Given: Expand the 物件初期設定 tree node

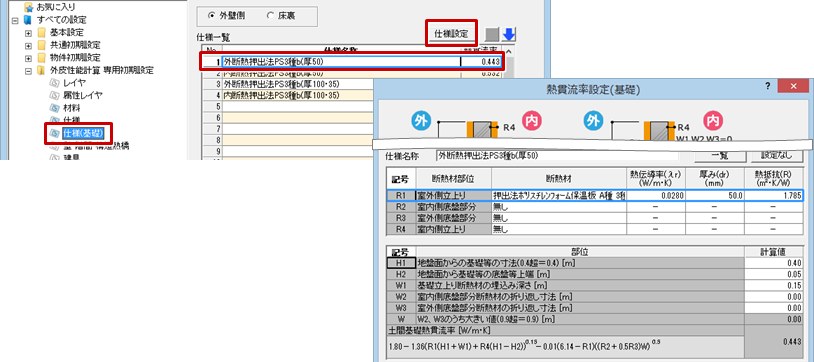Looking at the screenshot, I should (x=29, y=58).
